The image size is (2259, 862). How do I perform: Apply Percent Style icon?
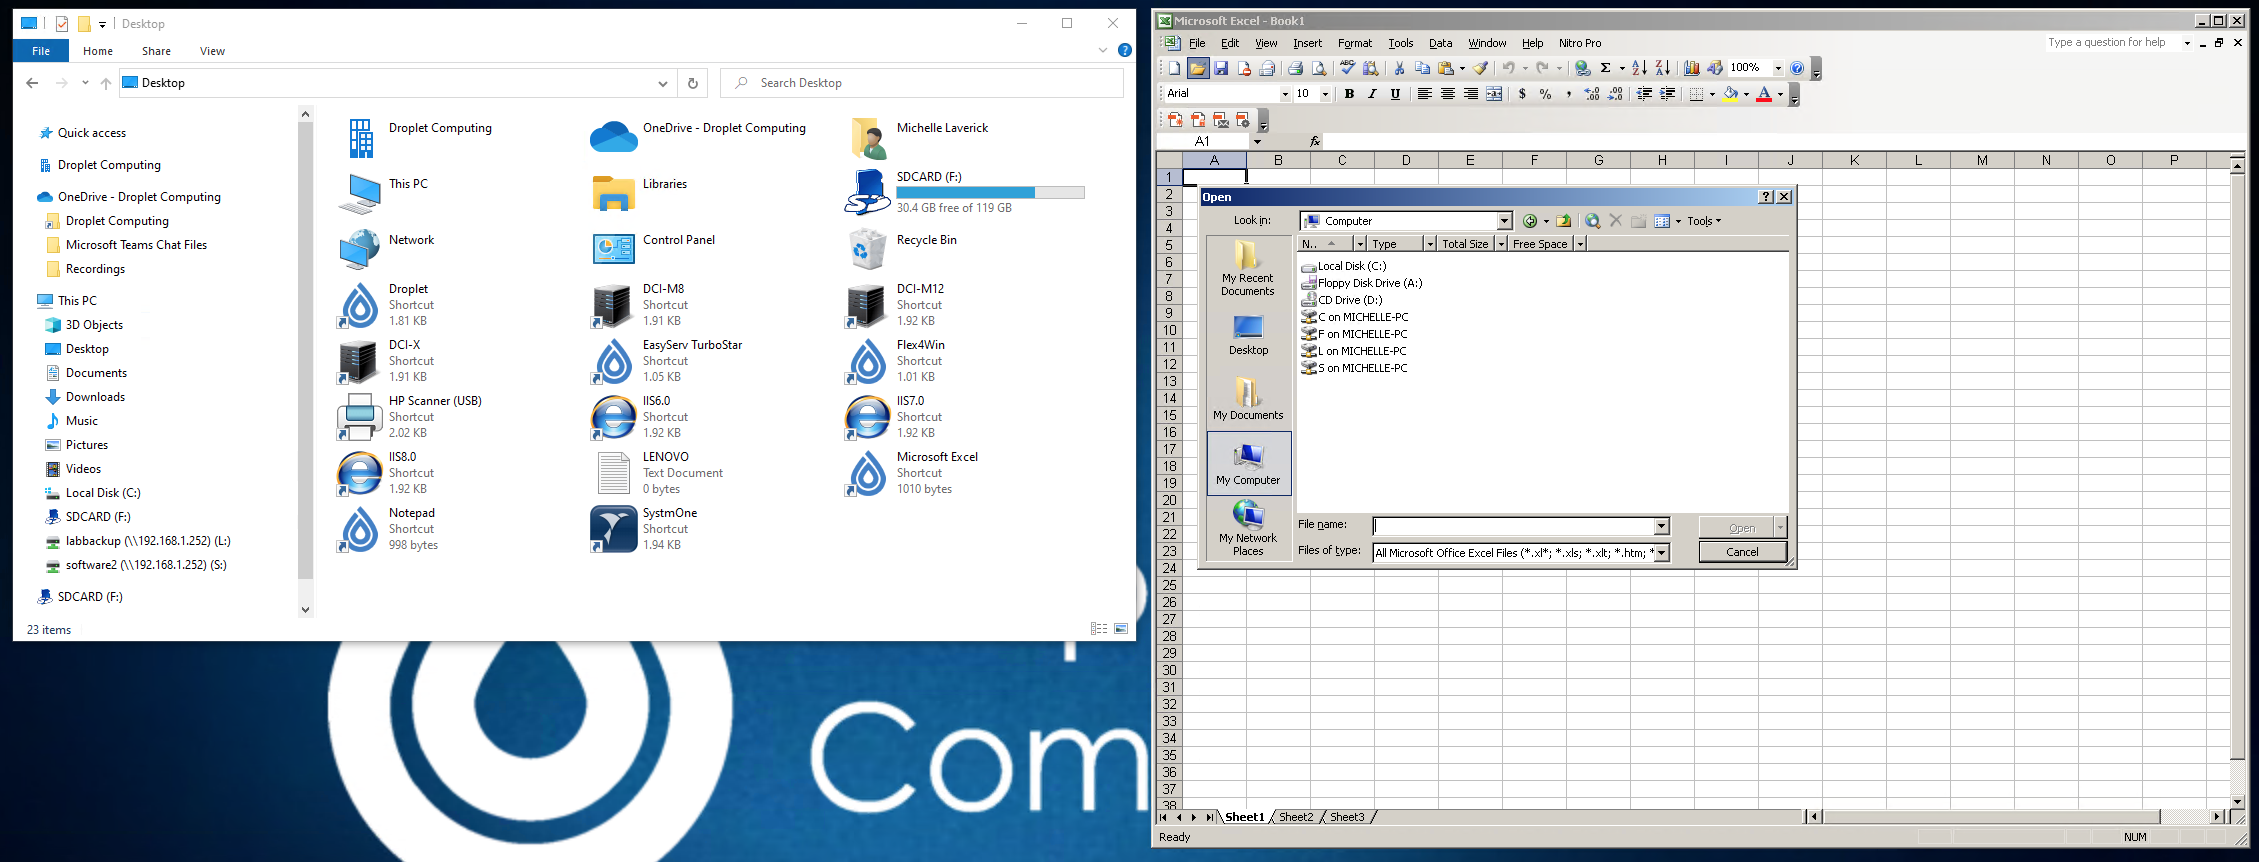coord(1545,93)
